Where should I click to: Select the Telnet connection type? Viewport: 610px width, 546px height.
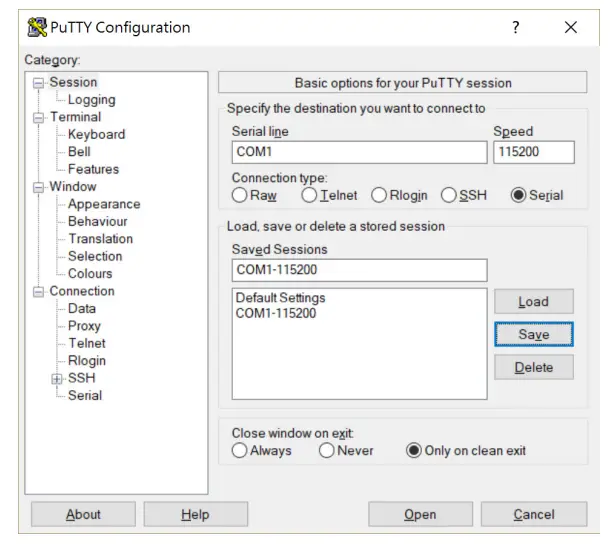(x=309, y=195)
